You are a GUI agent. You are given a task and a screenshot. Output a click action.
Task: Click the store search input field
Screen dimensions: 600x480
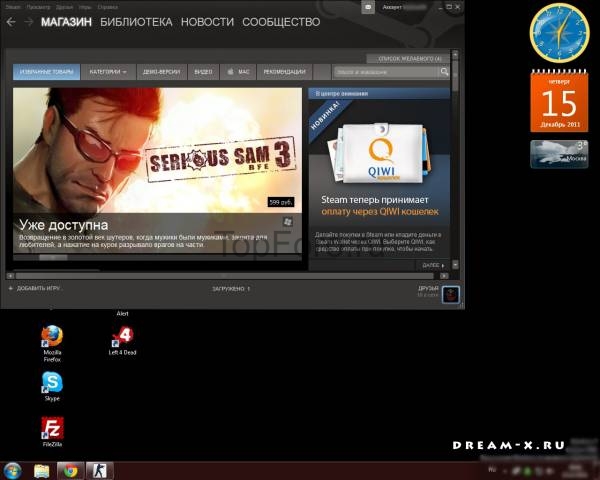[x=386, y=72]
